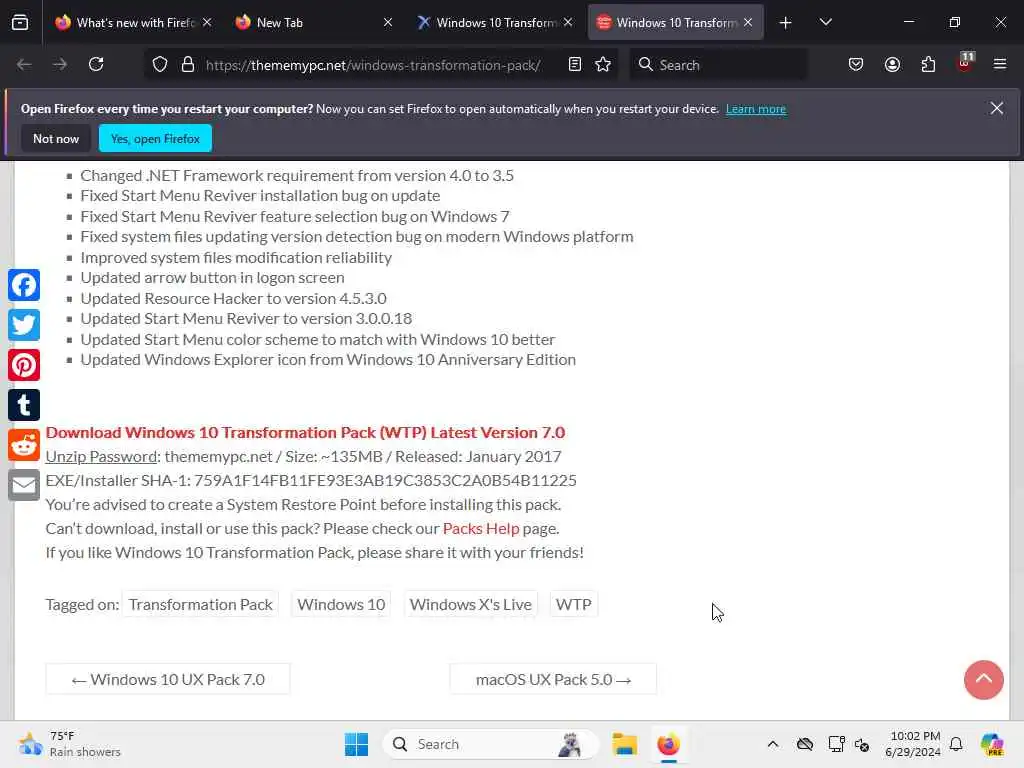Open Unzip Password link
The width and height of the screenshot is (1024, 768).
[101, 456]
